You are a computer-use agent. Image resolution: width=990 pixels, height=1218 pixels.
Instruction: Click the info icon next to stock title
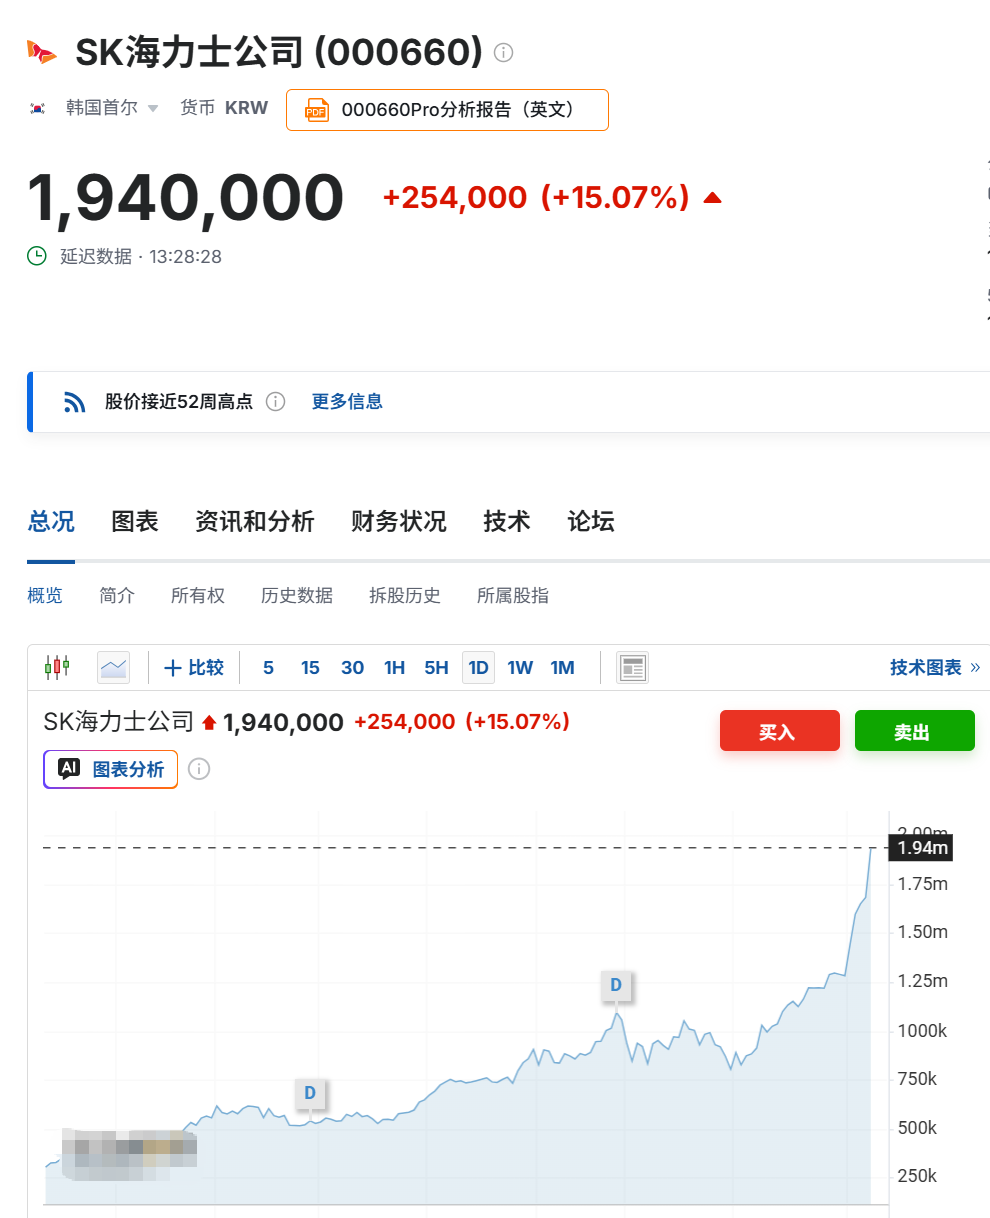(x=504, y=52)
